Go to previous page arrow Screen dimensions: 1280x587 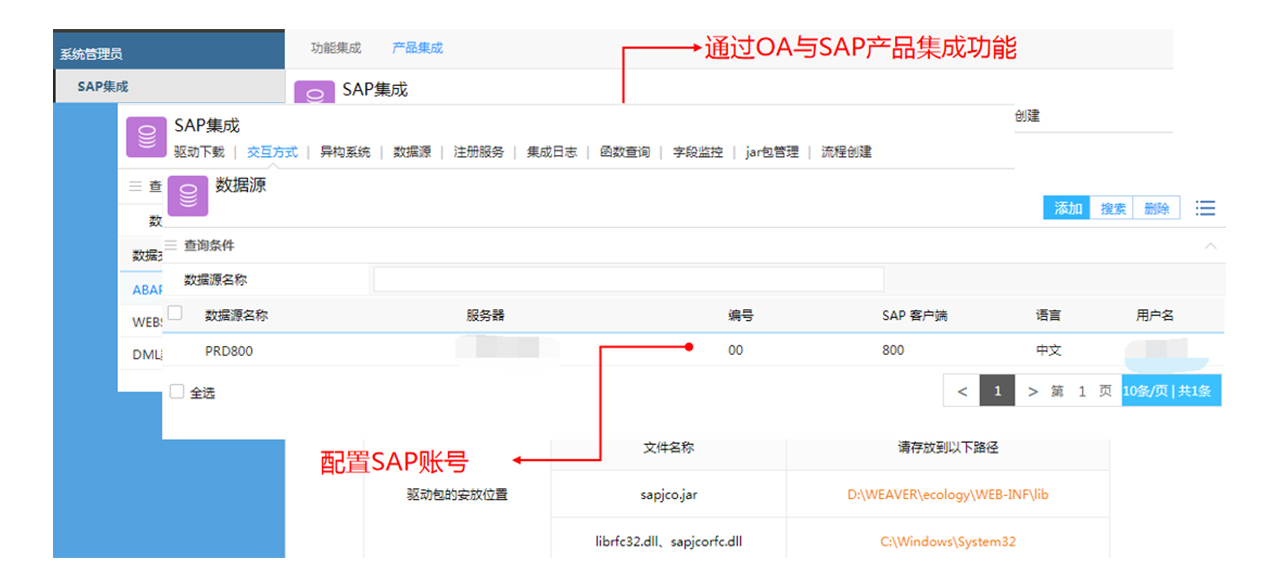coord(962,391)
